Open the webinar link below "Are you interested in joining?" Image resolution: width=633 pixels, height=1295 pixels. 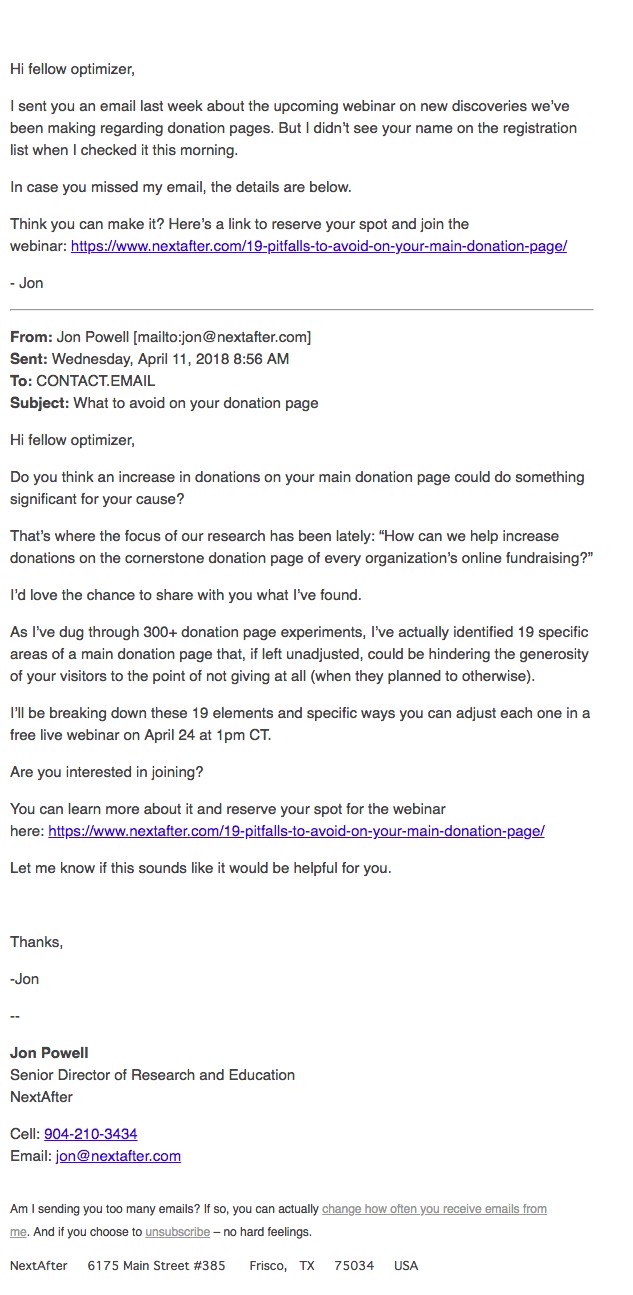pos(296,831)
